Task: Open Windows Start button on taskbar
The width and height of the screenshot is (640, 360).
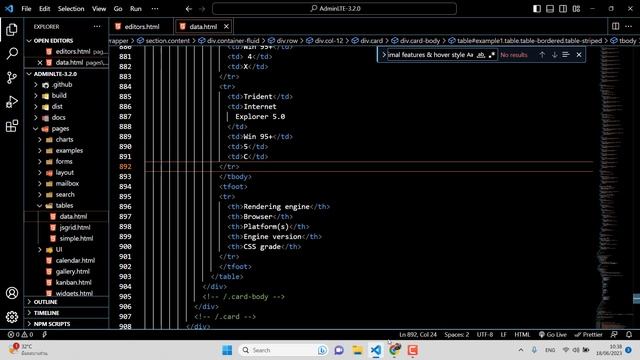Action: [227, 350]
